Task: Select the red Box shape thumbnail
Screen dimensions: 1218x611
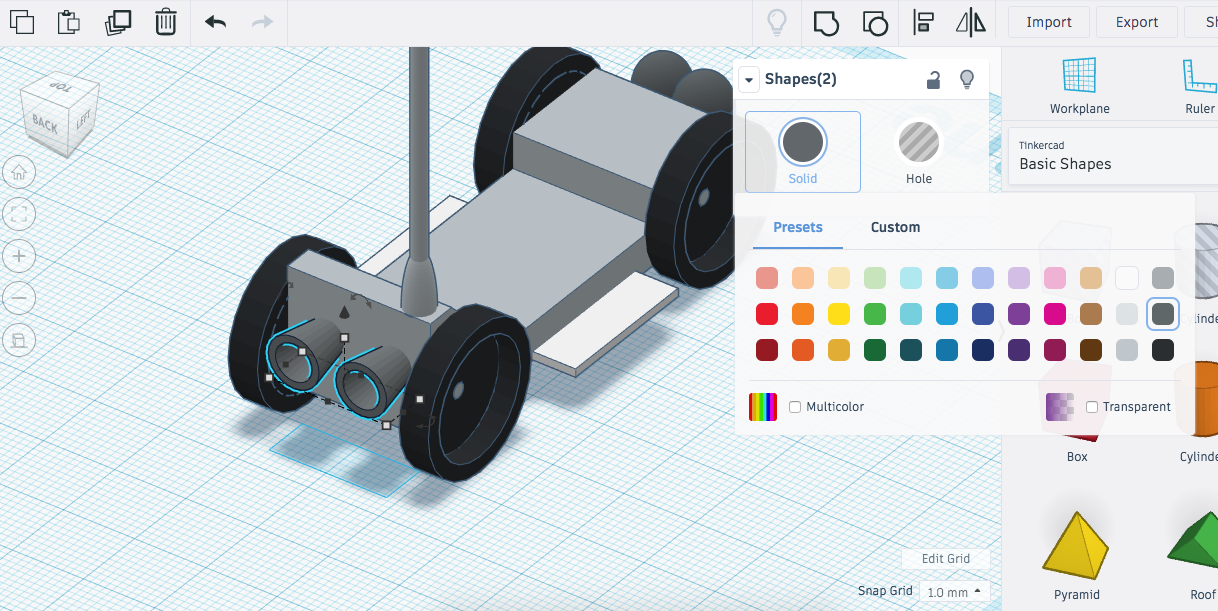Action: click(1076, 437)
